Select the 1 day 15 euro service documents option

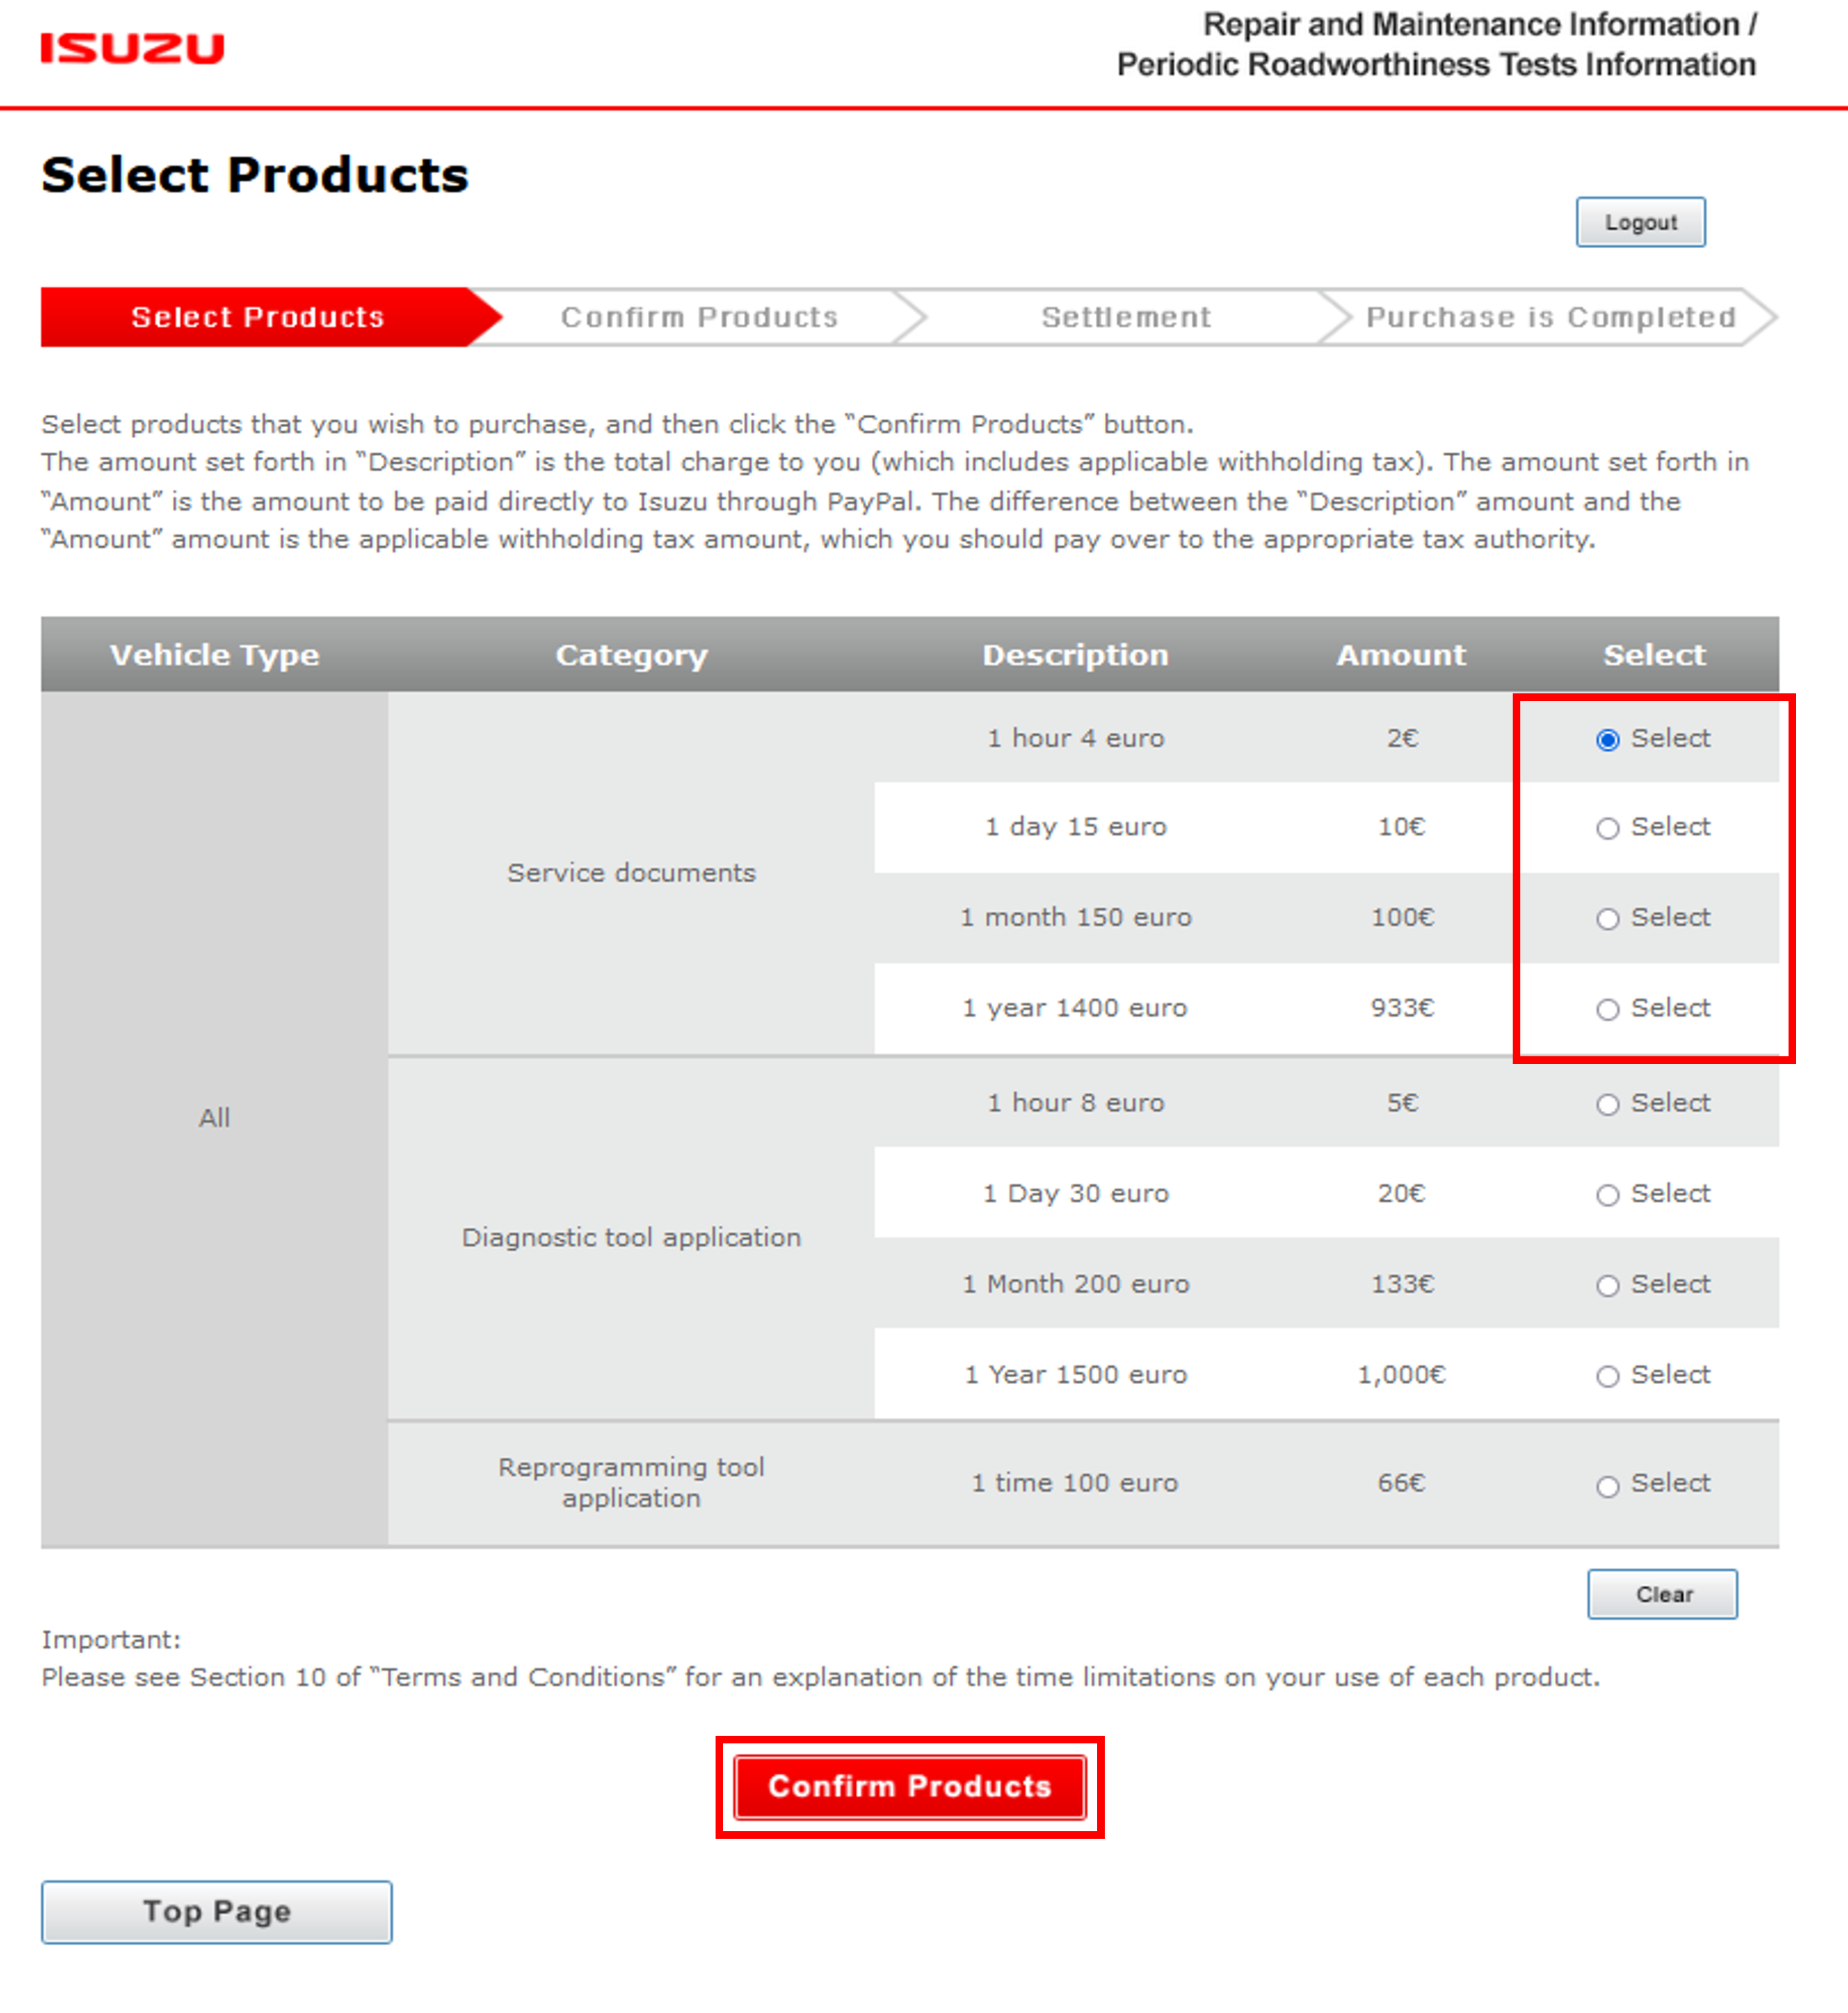click(1607, 828)
